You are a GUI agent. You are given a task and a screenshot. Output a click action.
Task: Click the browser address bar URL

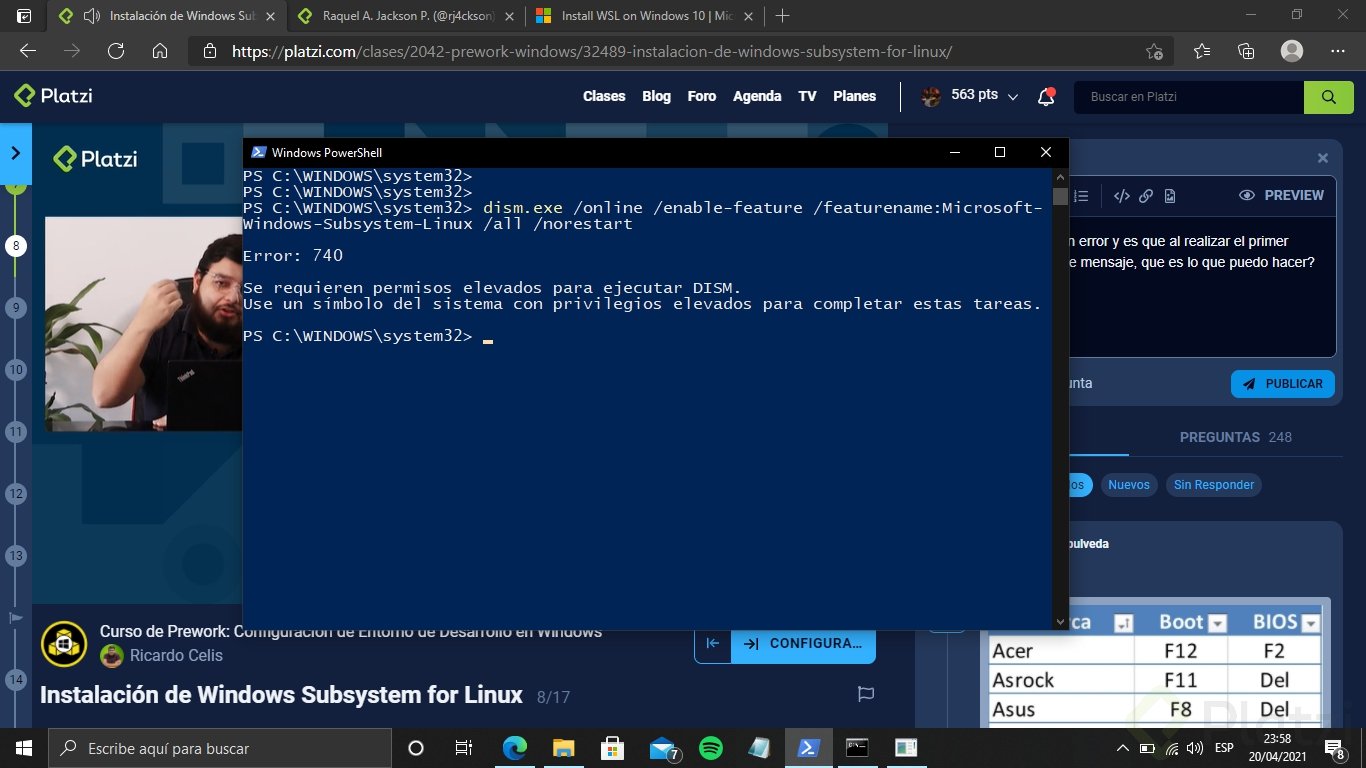(591, 51)
